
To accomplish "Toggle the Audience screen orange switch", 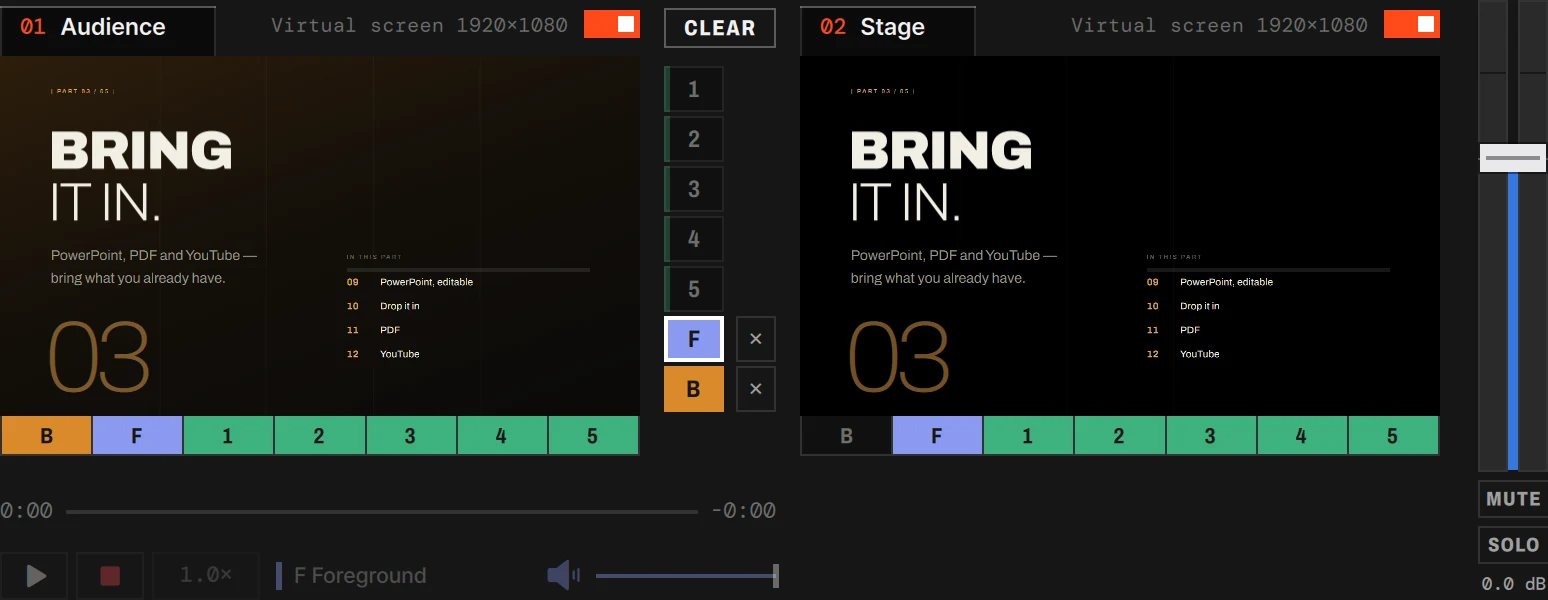I will click(612, 25).
